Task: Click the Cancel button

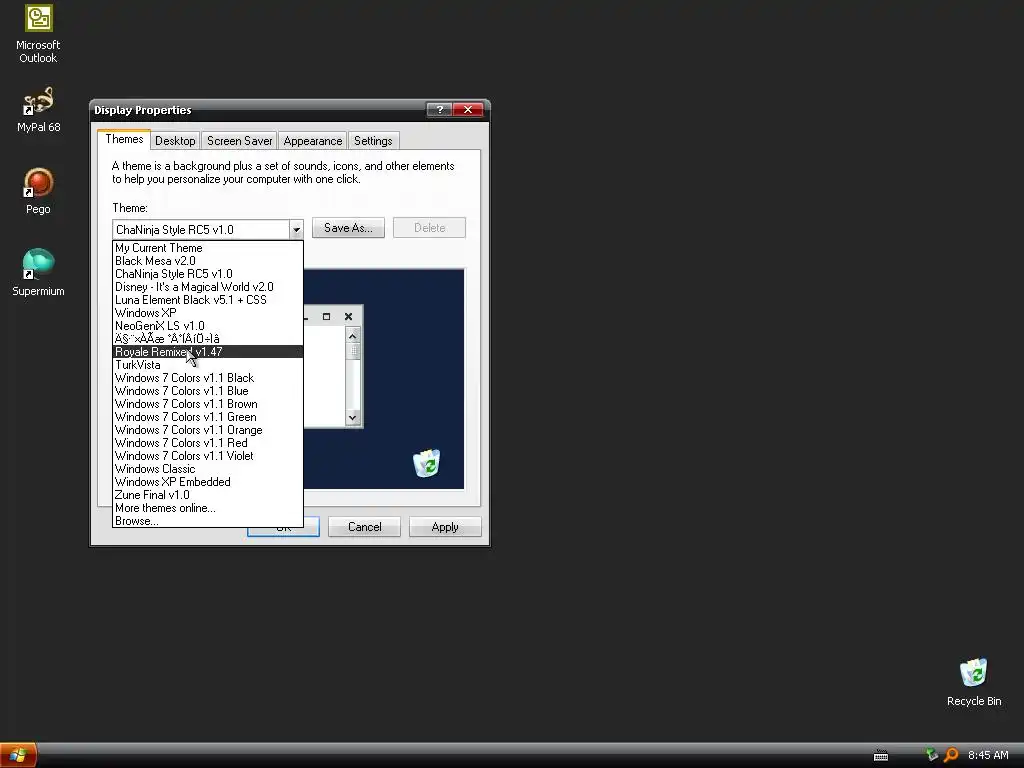Action: pyautogui.click(x=364, y=527)
